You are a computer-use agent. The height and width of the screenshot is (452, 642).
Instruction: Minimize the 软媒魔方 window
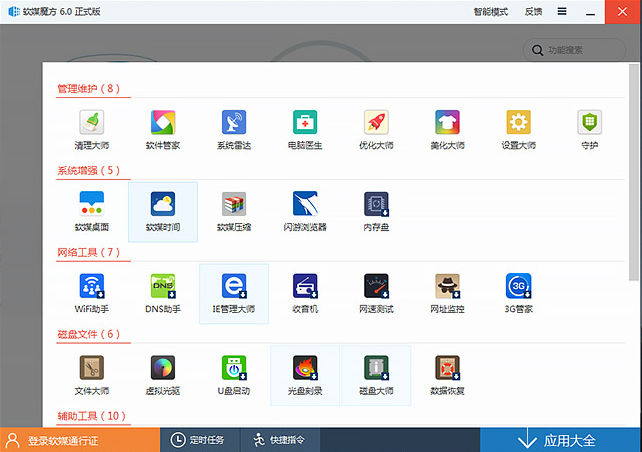point(590,12)
